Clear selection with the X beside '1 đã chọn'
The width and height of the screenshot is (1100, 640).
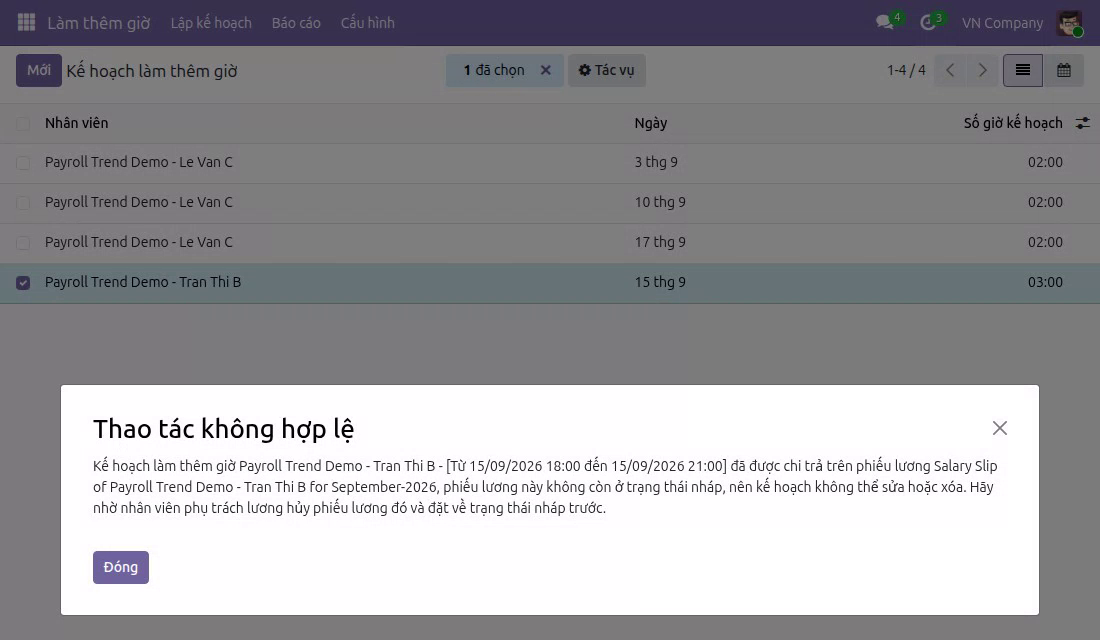[546, 70]
